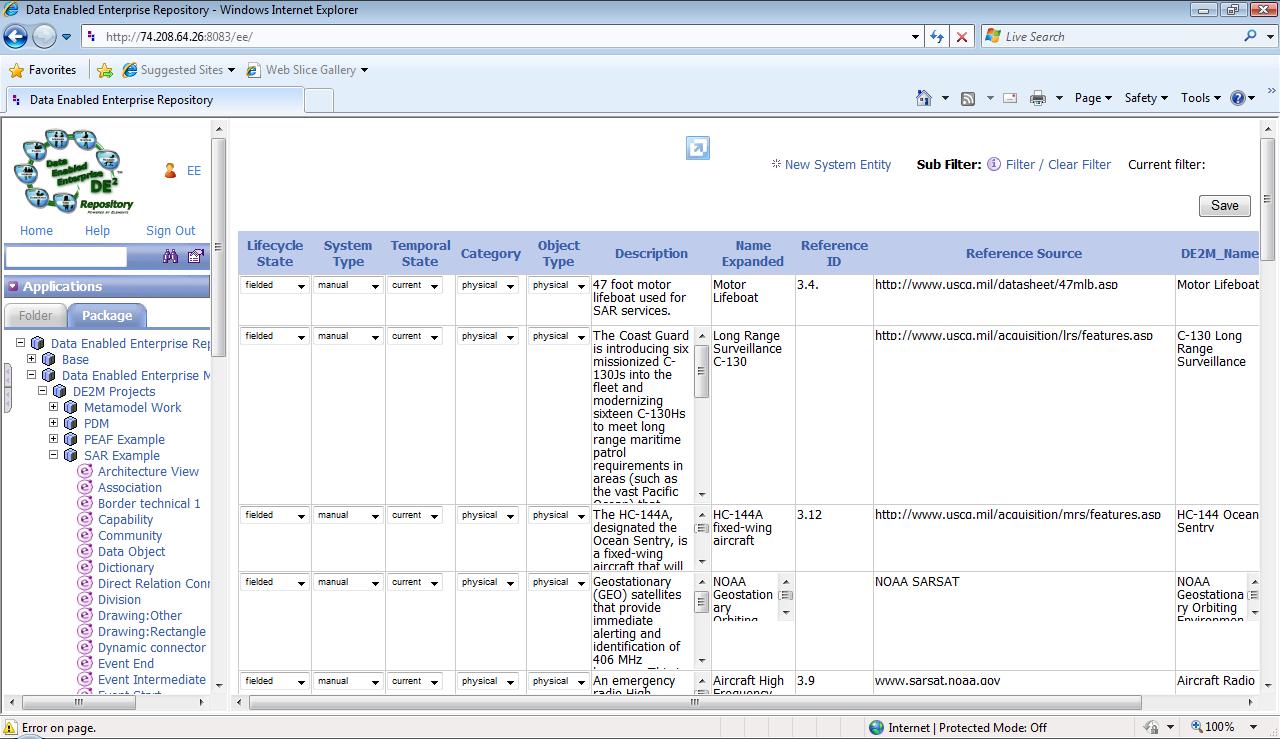
Task: Select the Data Enabled Enterprise Repository browser tab
Action: tap(154, 100)
